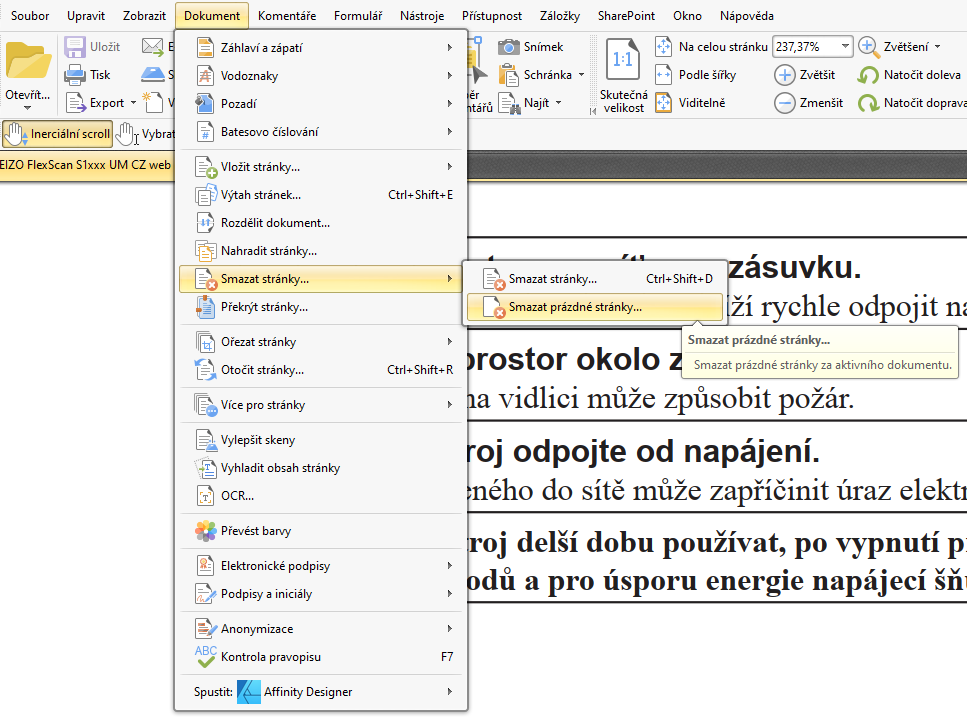
Task: Click Vylepšit skeny icon
Action: (205, 440)
